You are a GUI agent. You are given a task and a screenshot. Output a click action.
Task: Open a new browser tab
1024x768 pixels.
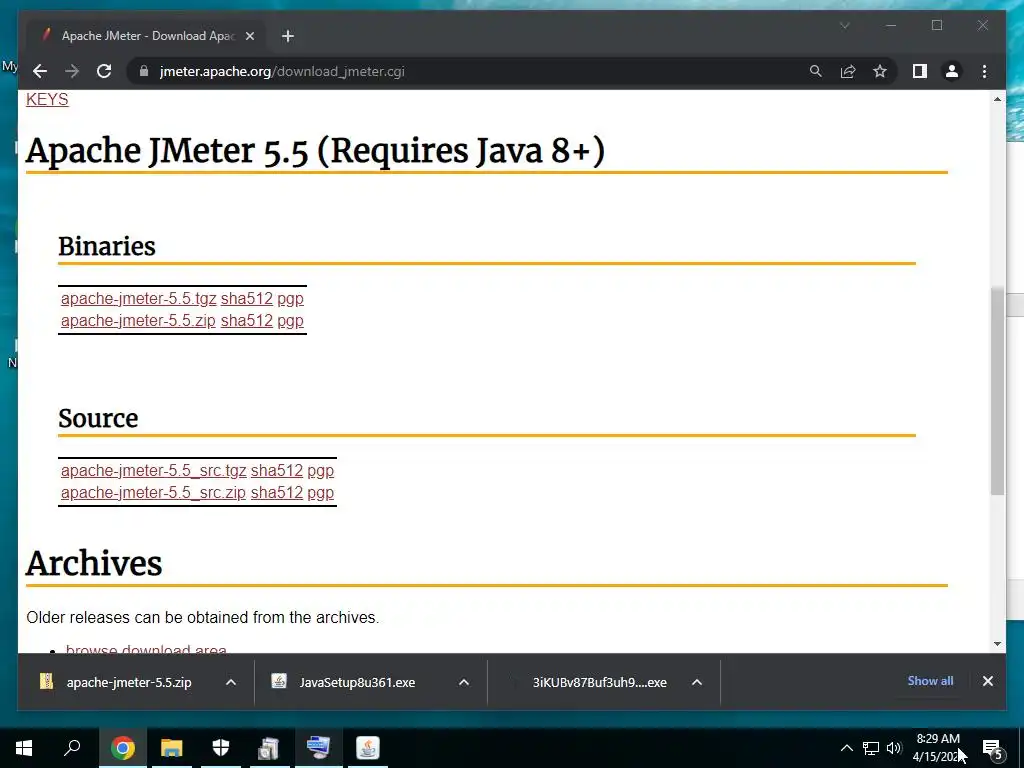point(288,36)
